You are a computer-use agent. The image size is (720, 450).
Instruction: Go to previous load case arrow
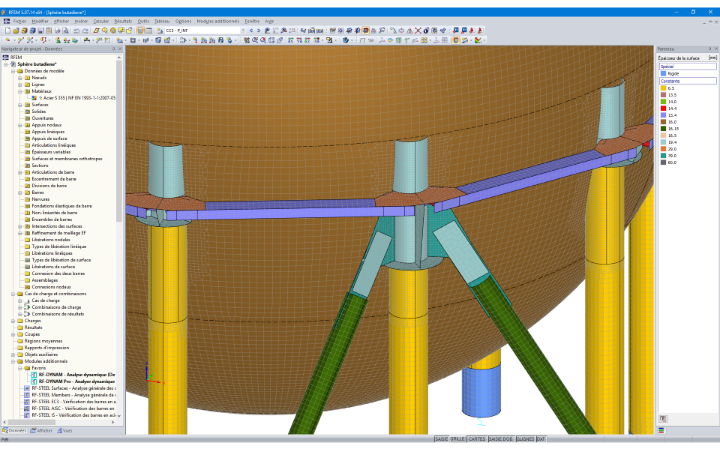tap(251, 31)
